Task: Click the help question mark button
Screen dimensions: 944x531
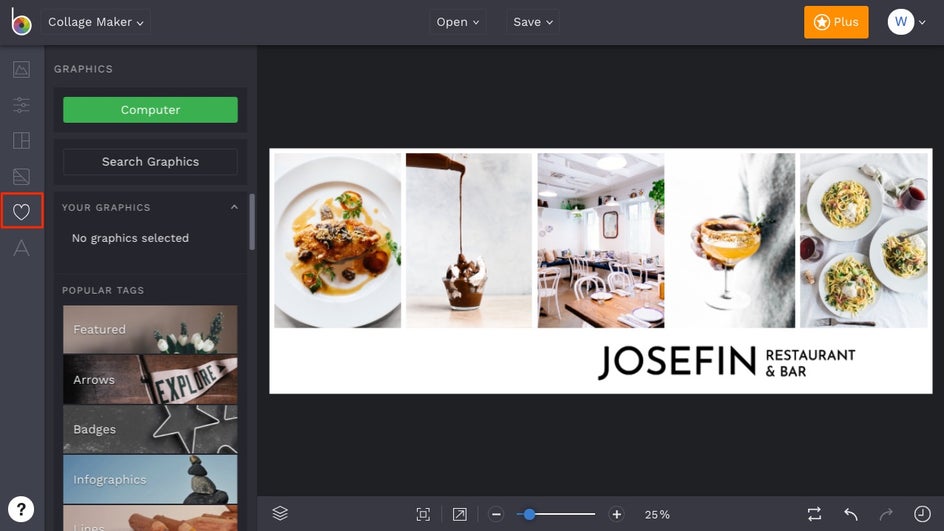Action: pyautogui.click(x=21, y=509)
